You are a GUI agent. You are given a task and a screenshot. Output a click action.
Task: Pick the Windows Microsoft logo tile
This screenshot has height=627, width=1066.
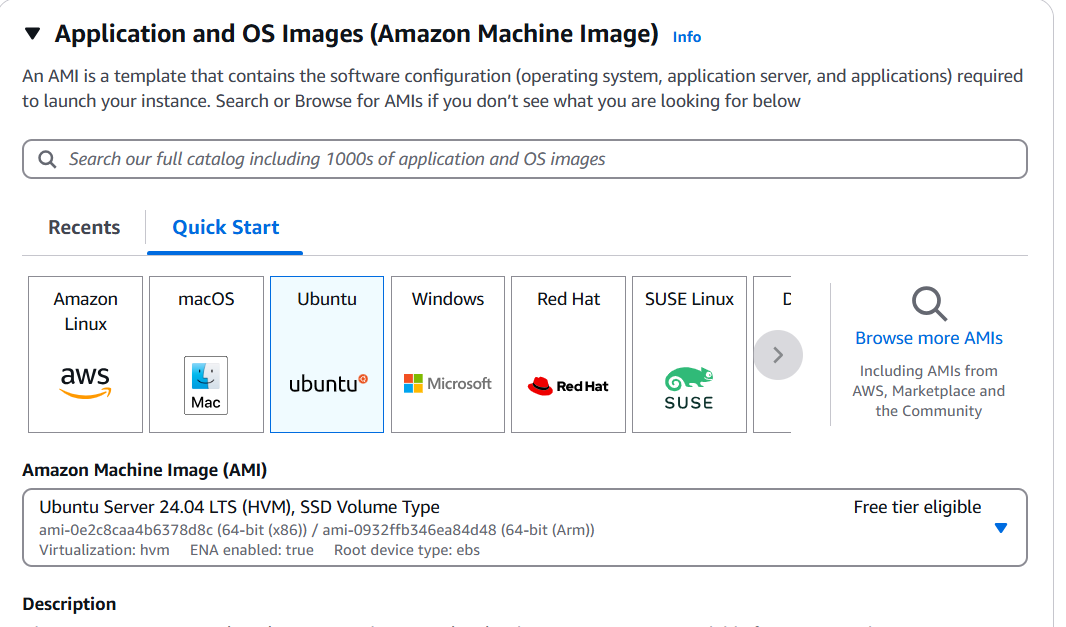coord(447,383)
